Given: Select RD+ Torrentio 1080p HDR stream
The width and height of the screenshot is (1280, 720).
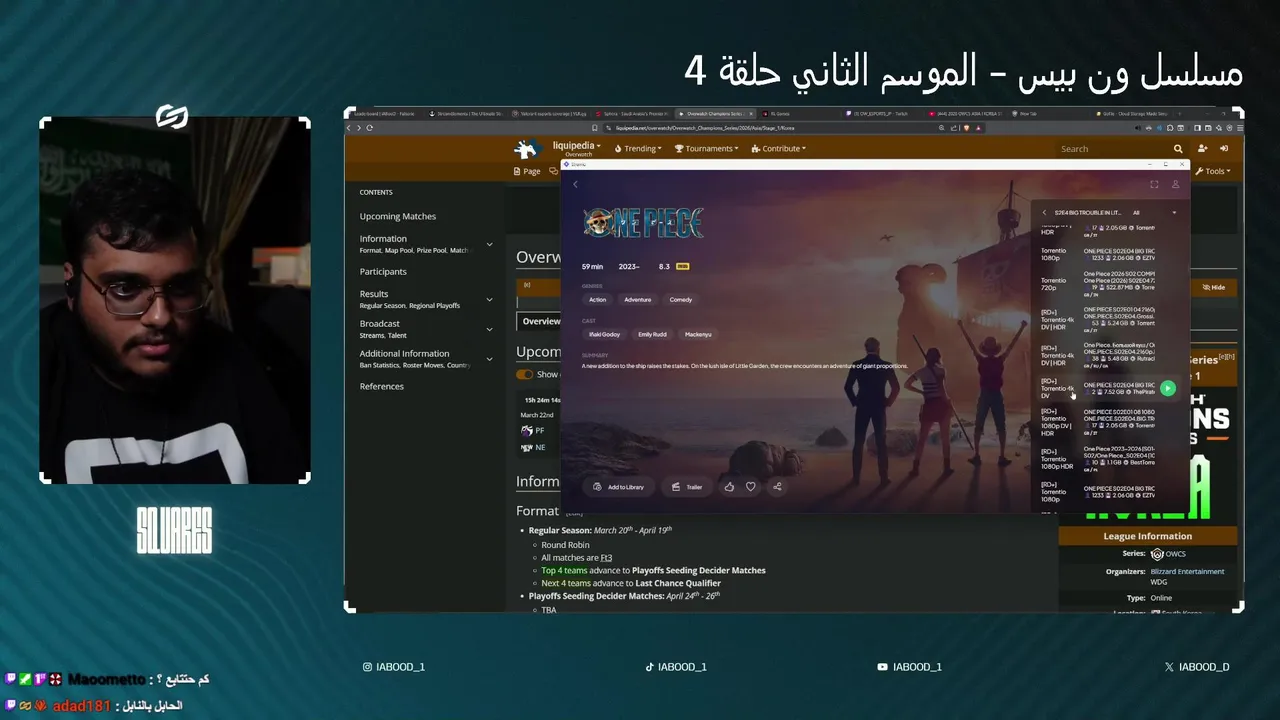Looking at the screenshot, I should (x=1110, y=458).
